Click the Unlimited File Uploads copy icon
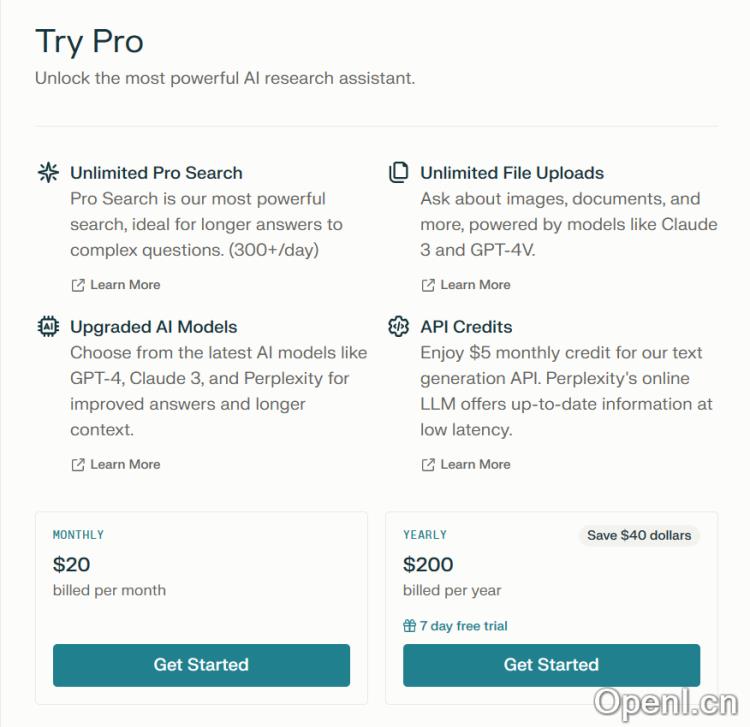Image resolution: width=750 pixels, height=727 pixels. click(x=398, y=173)
